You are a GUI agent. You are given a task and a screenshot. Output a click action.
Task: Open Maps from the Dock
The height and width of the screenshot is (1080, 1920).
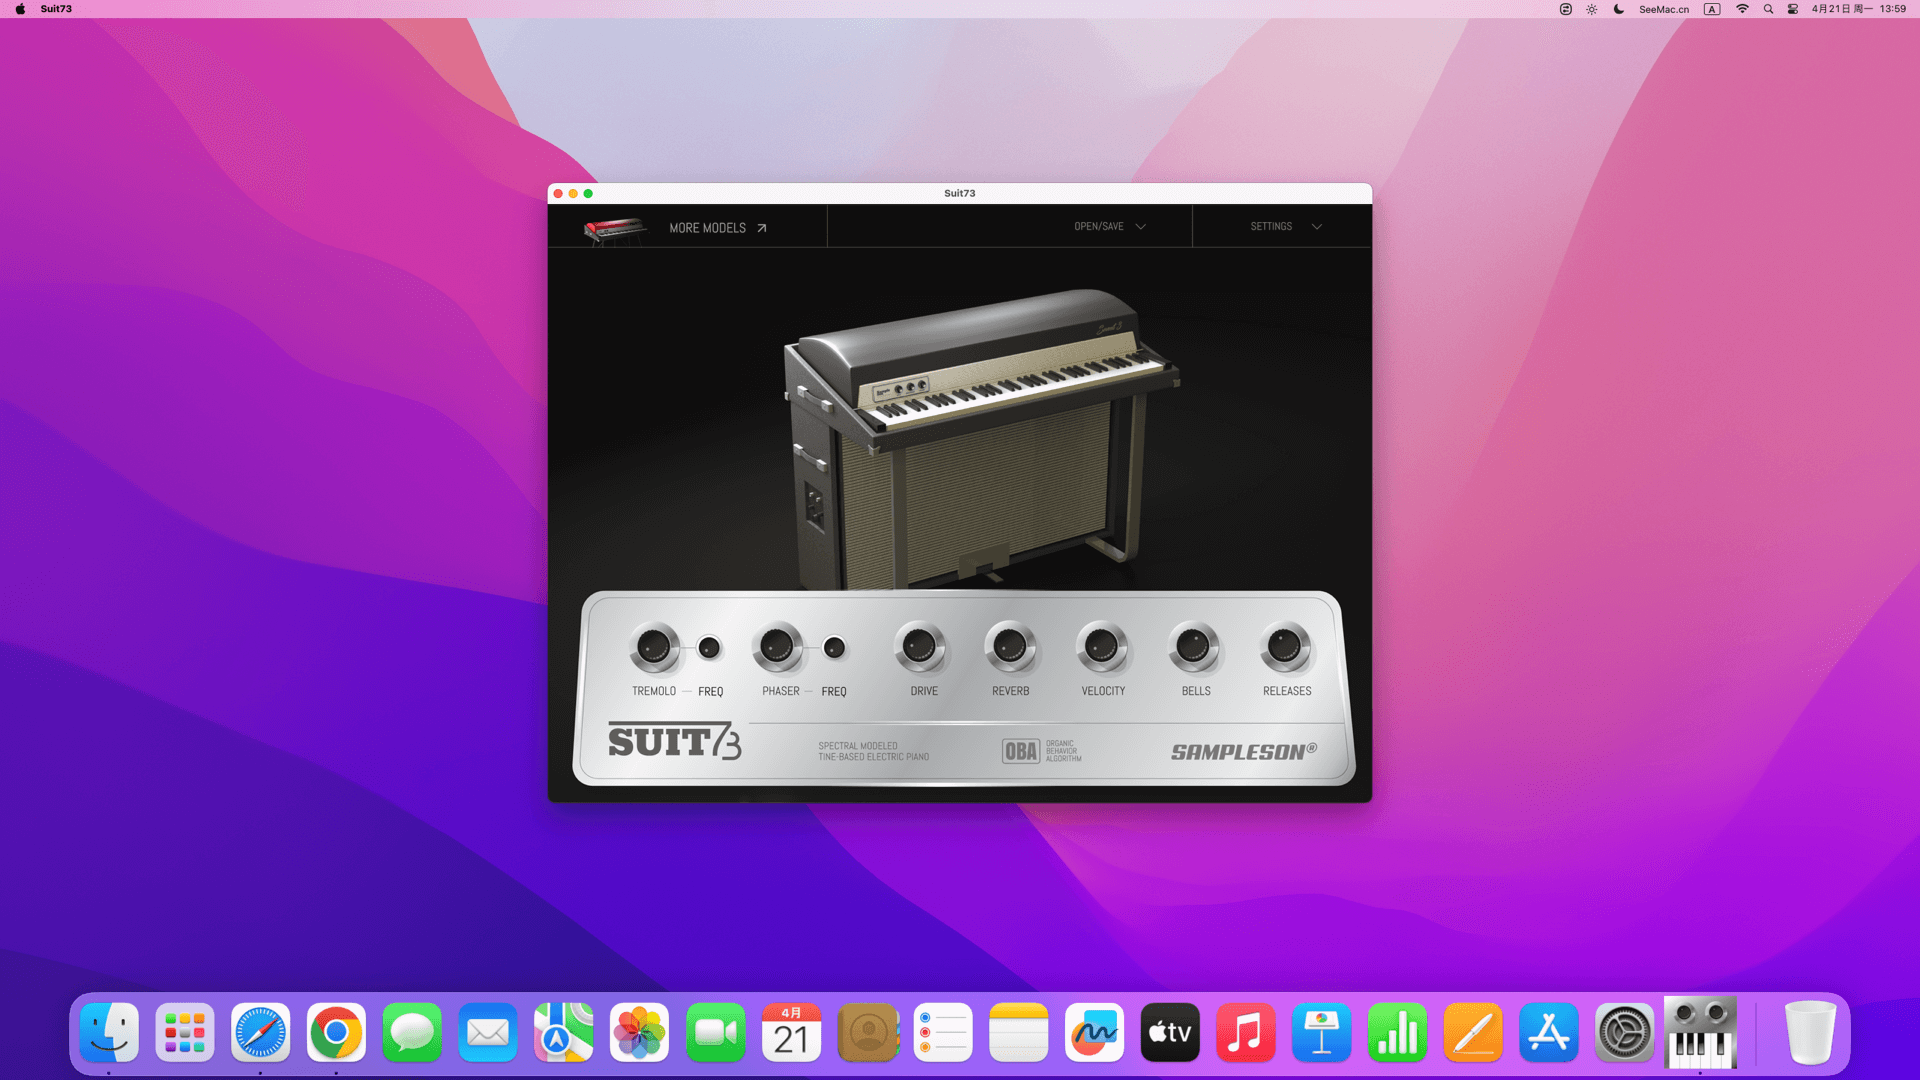563,1032
